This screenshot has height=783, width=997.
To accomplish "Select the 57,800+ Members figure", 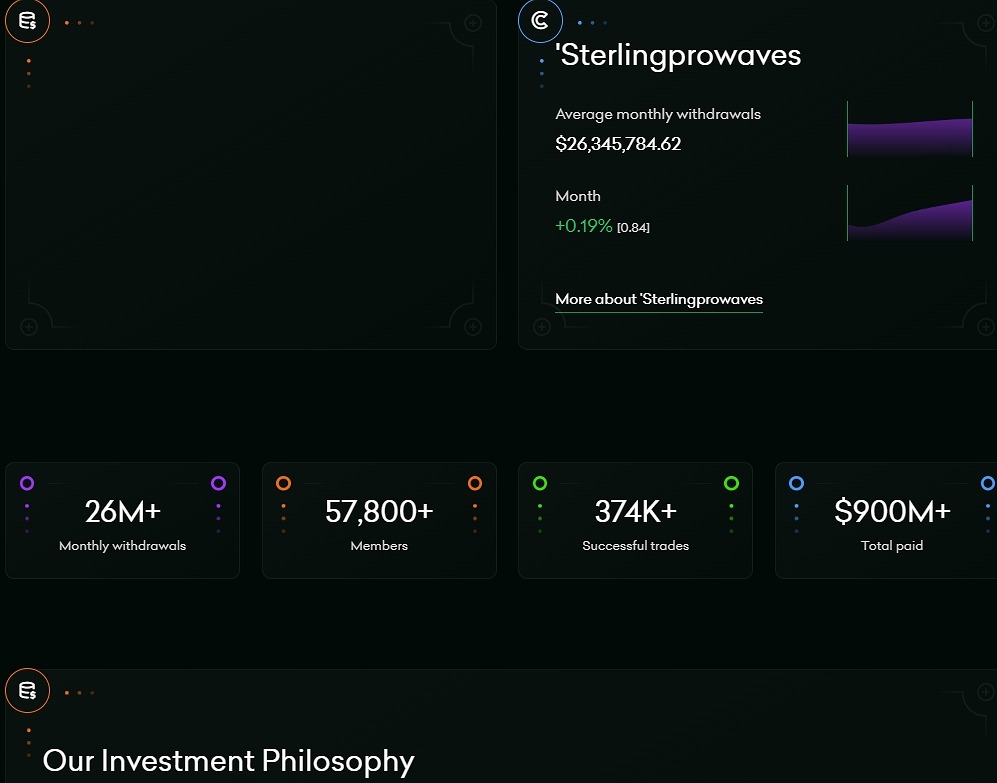I will tap(379, 512).
